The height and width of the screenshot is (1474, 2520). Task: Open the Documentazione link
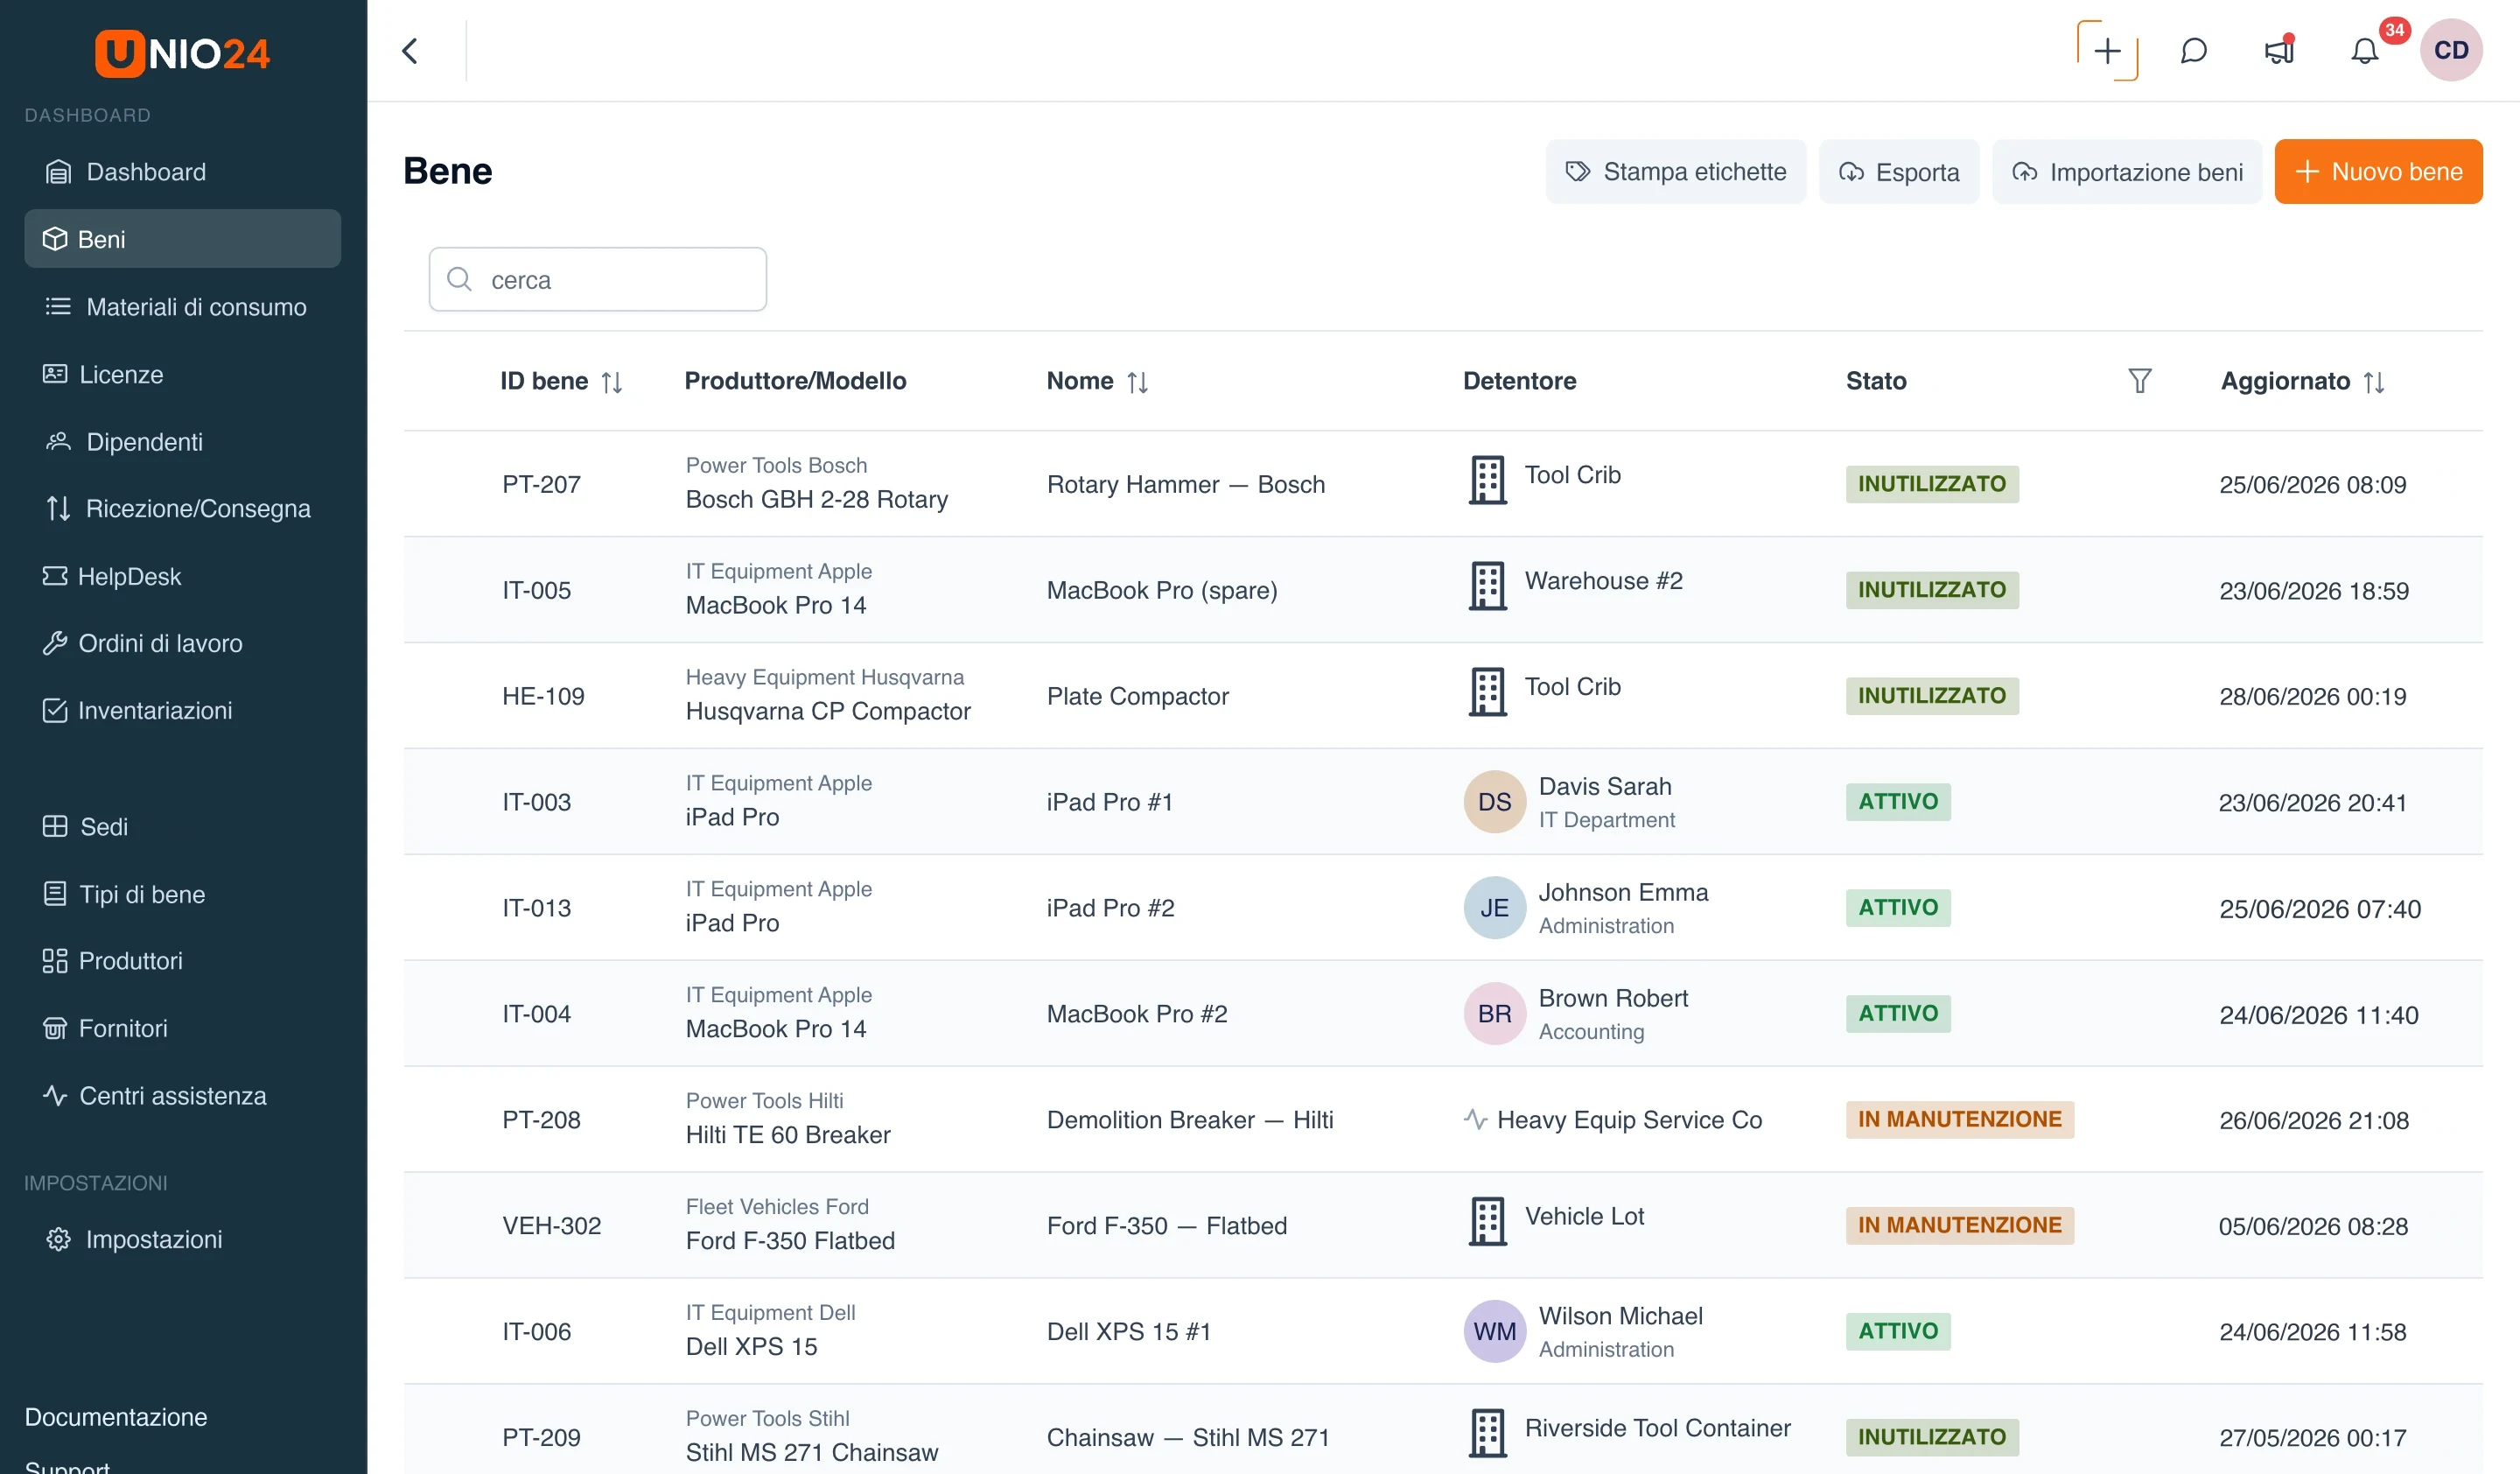coord(116,1417)
